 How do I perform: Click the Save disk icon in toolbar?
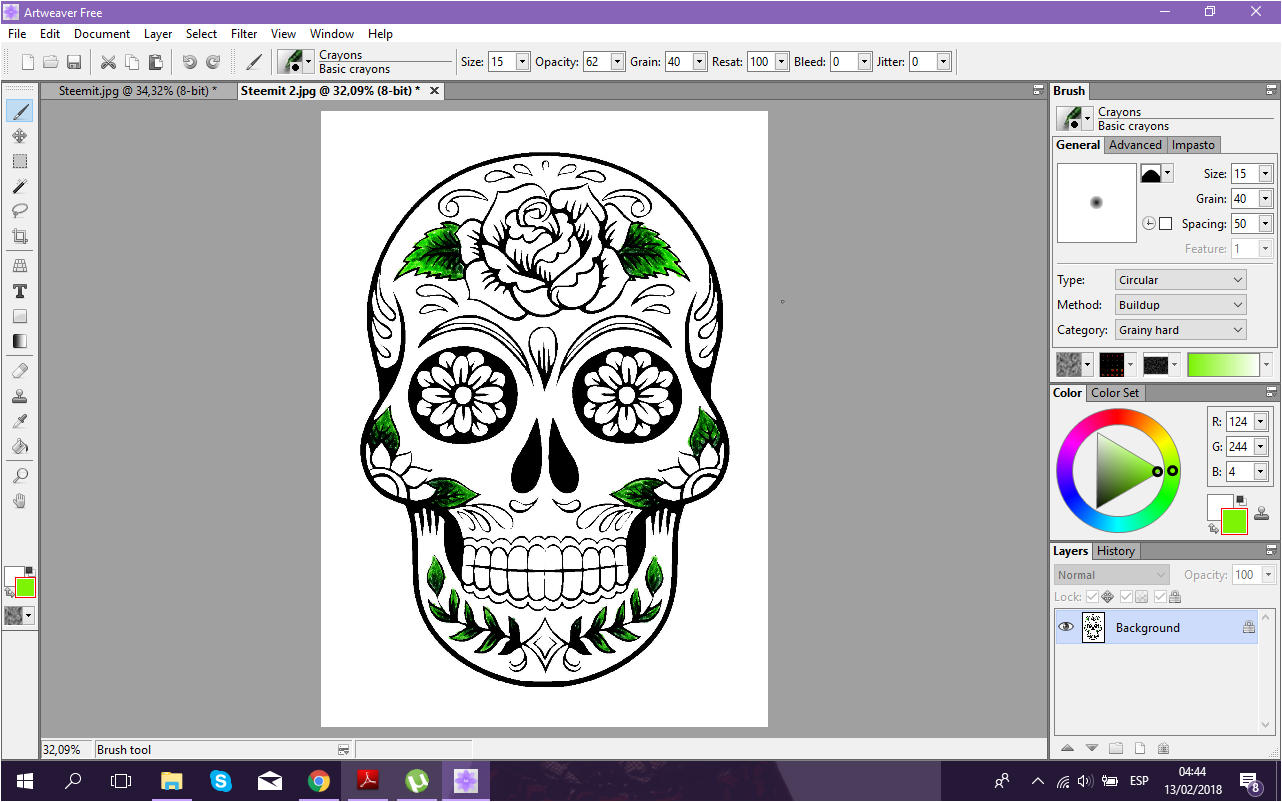[x=74, y=62]
